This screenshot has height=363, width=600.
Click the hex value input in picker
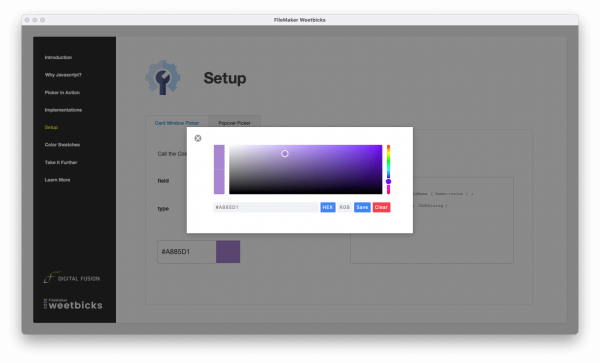(x=266, y=207)
